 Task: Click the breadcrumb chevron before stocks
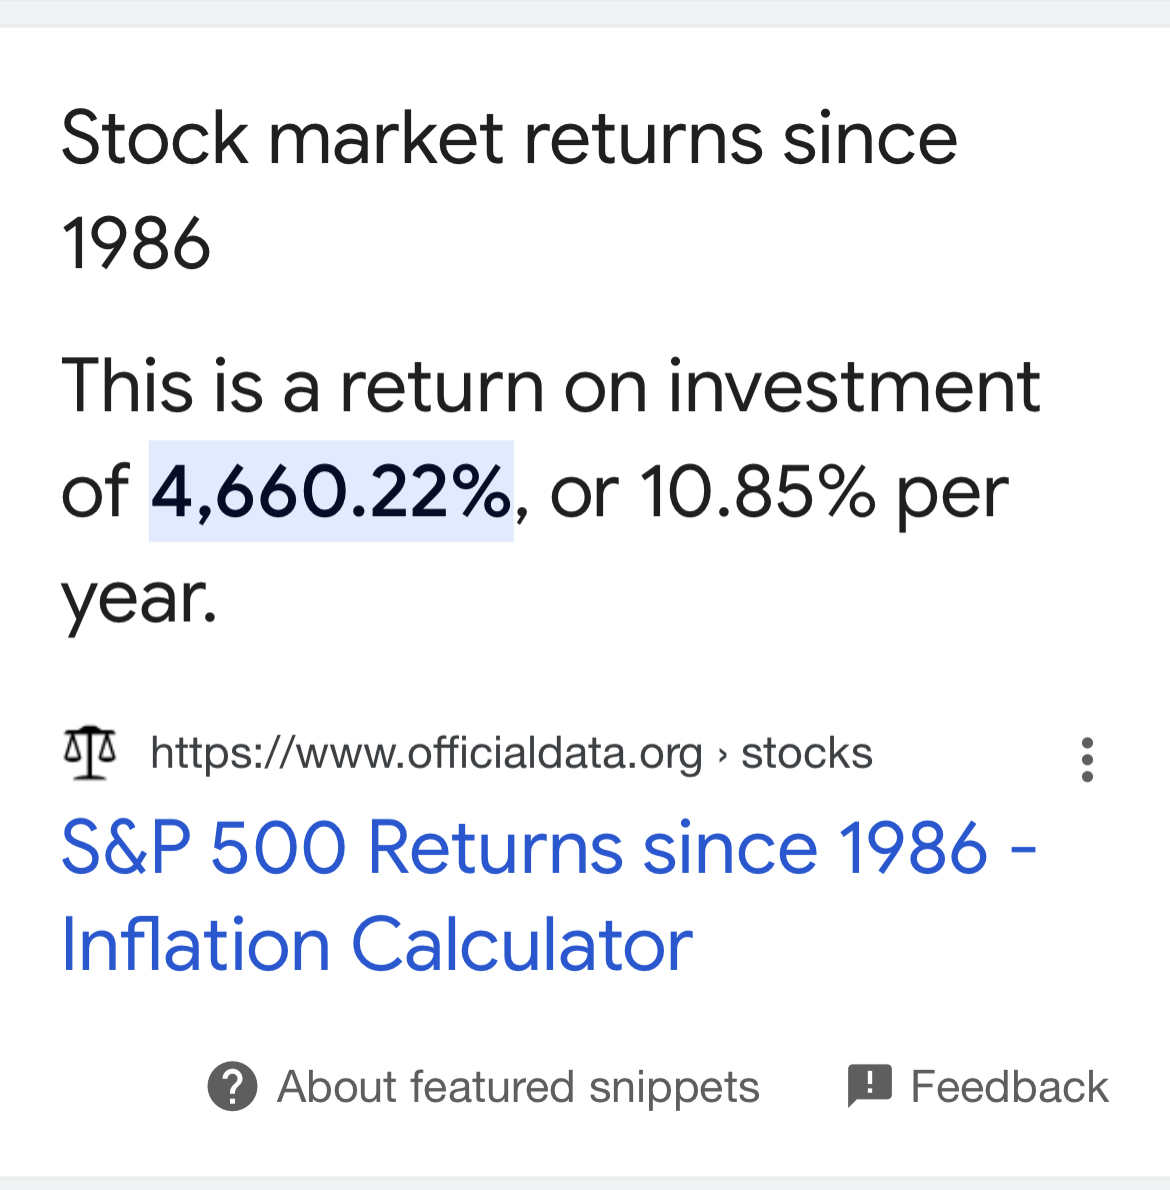pyautogui.click(x=722, y=755)
